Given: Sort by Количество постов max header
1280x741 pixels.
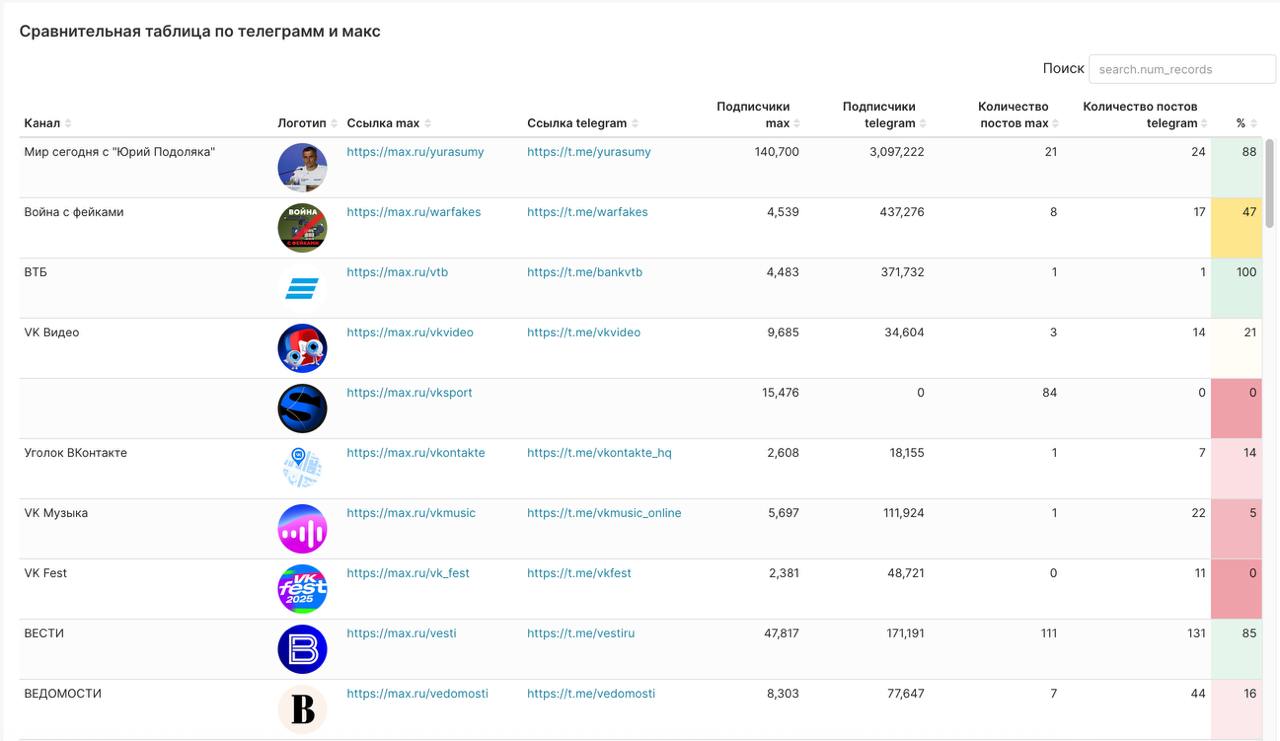Looking at the screenshot, I should (x=1018, y=115).
